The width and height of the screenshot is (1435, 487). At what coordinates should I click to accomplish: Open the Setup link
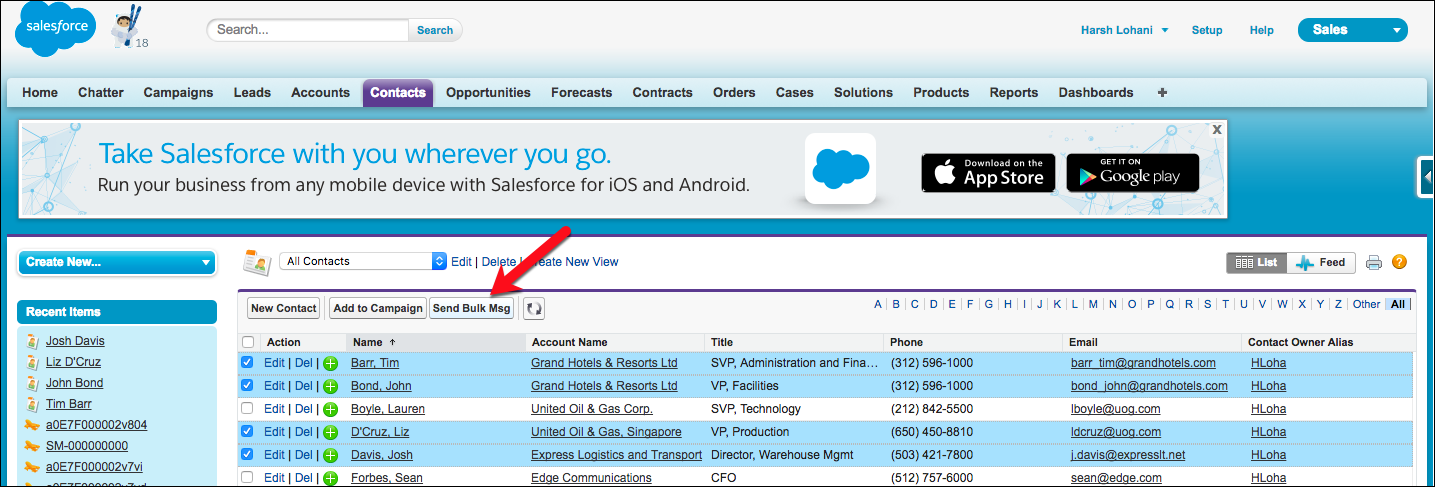point(1207,30)
